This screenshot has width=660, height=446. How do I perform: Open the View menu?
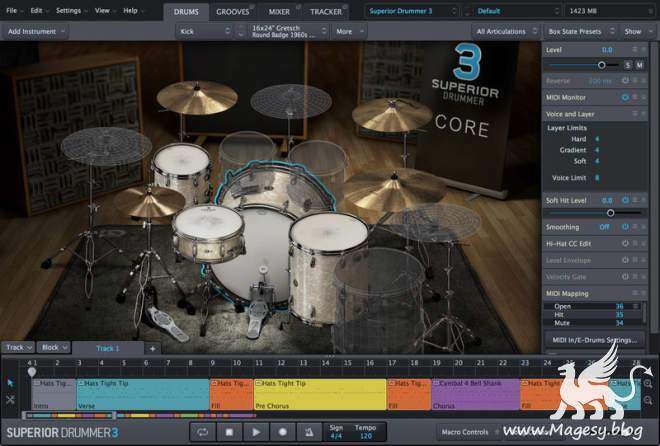click(104, 11)
